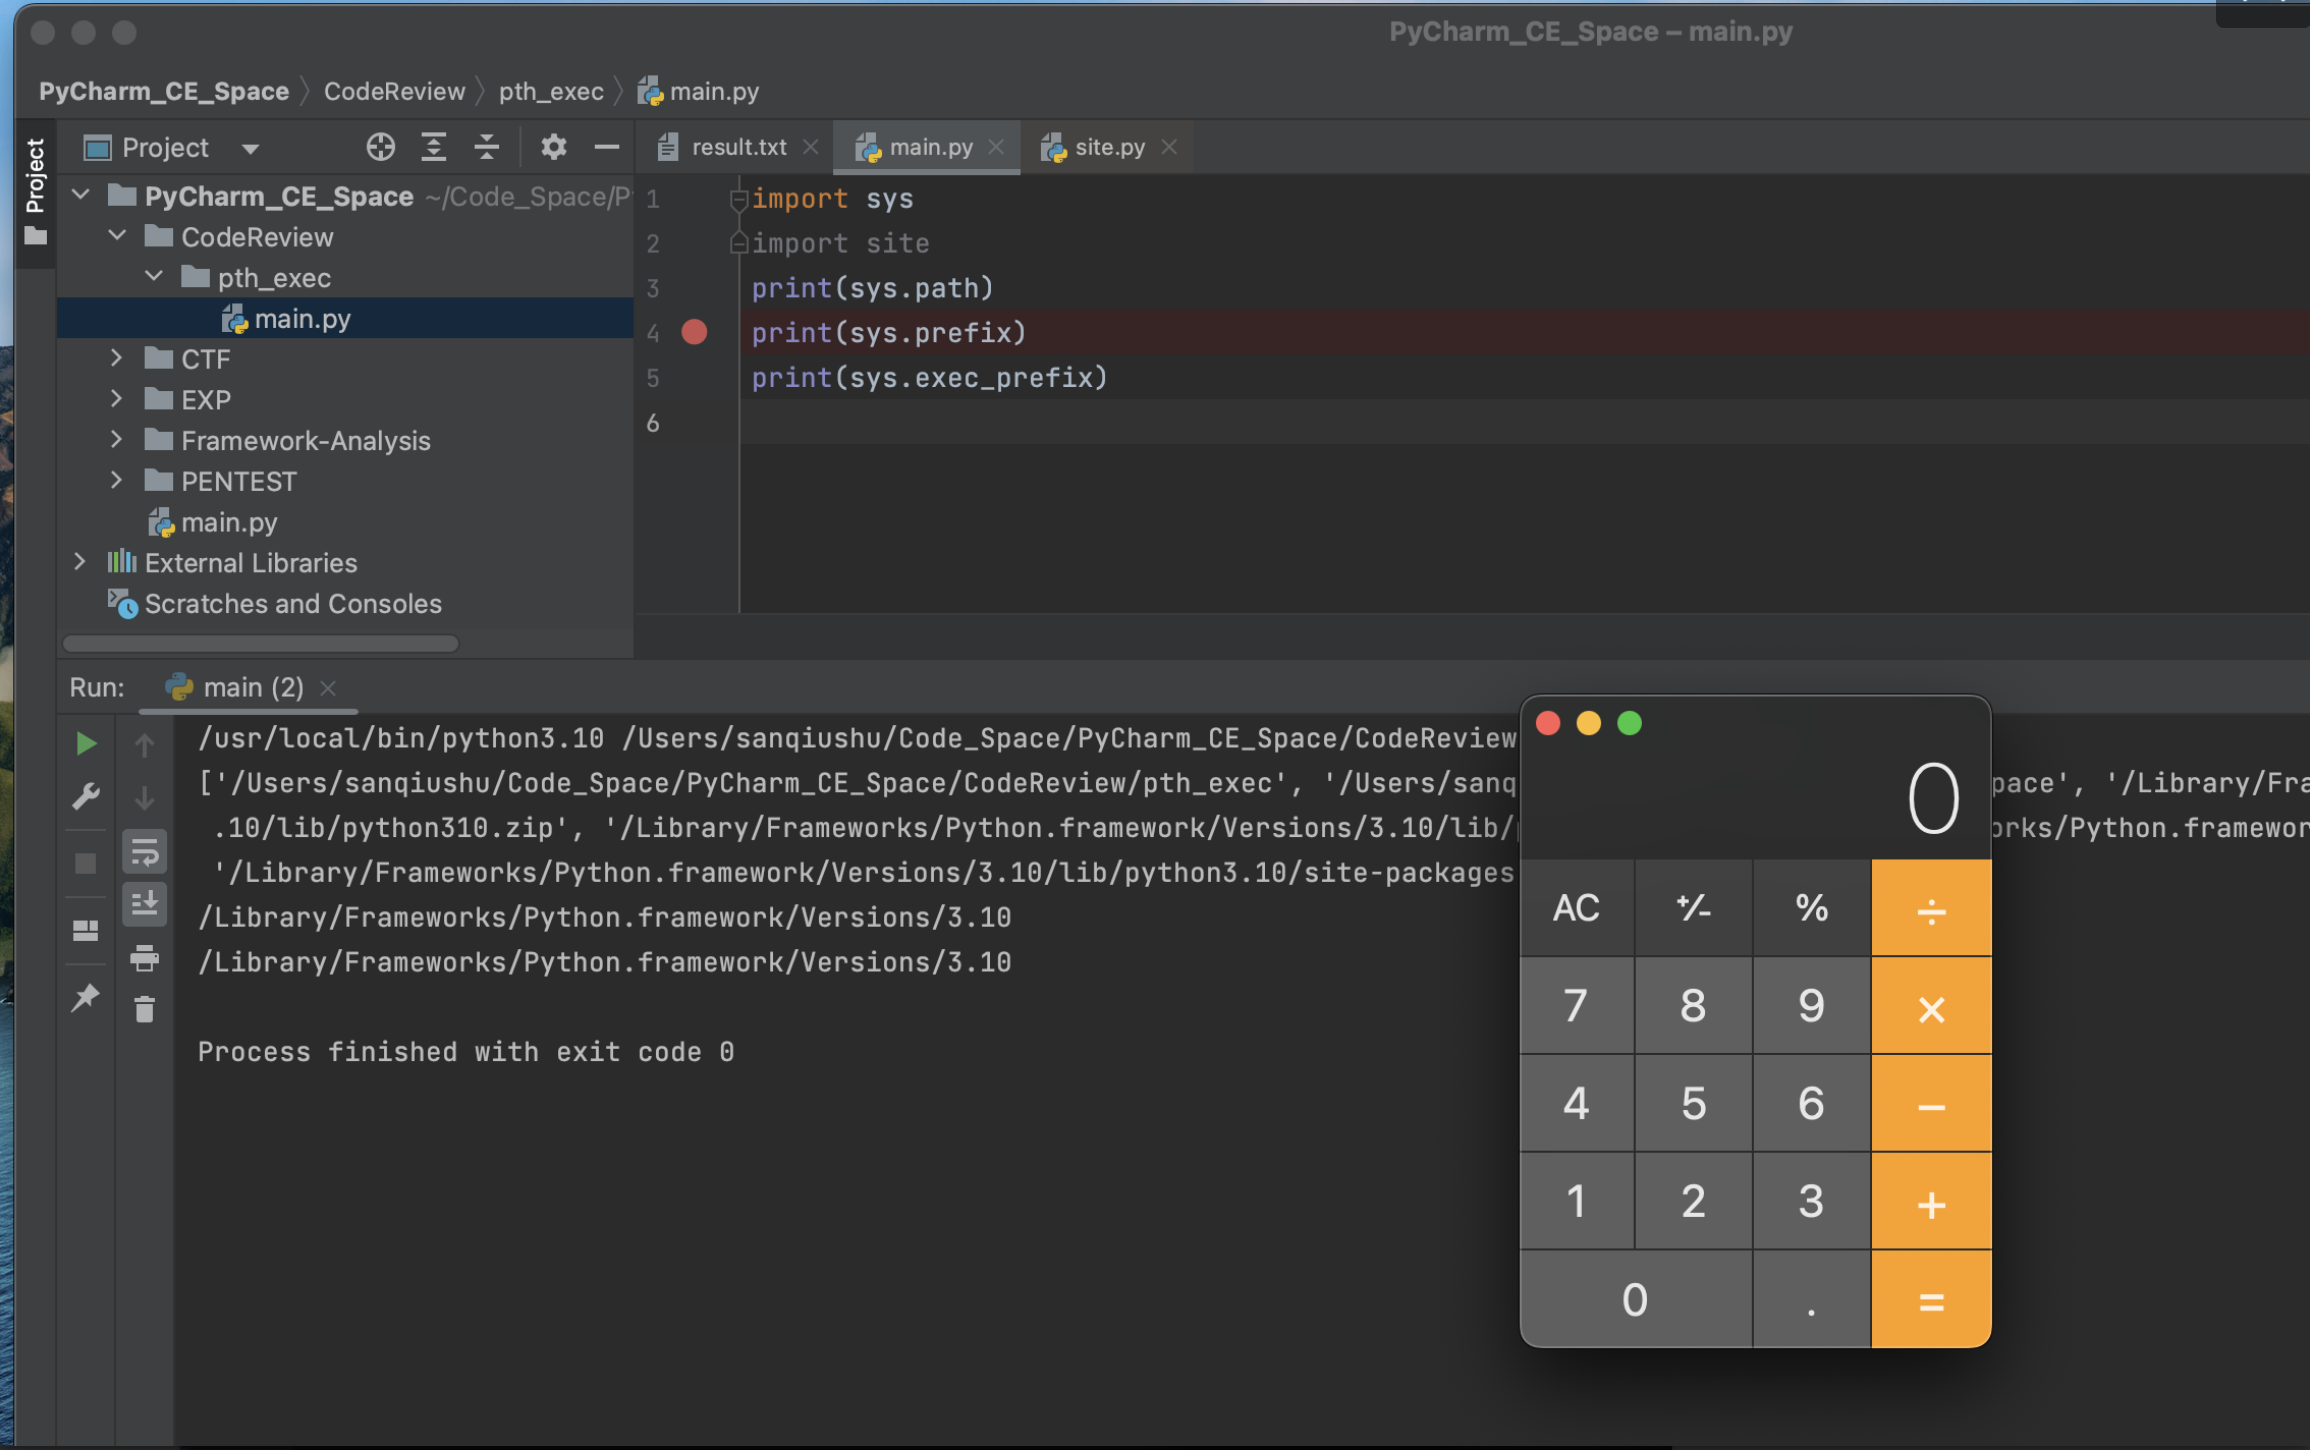Click minus key in Calculator
Viewport: 2310px width, 1450px height.
click(x=1931, y=1104)
